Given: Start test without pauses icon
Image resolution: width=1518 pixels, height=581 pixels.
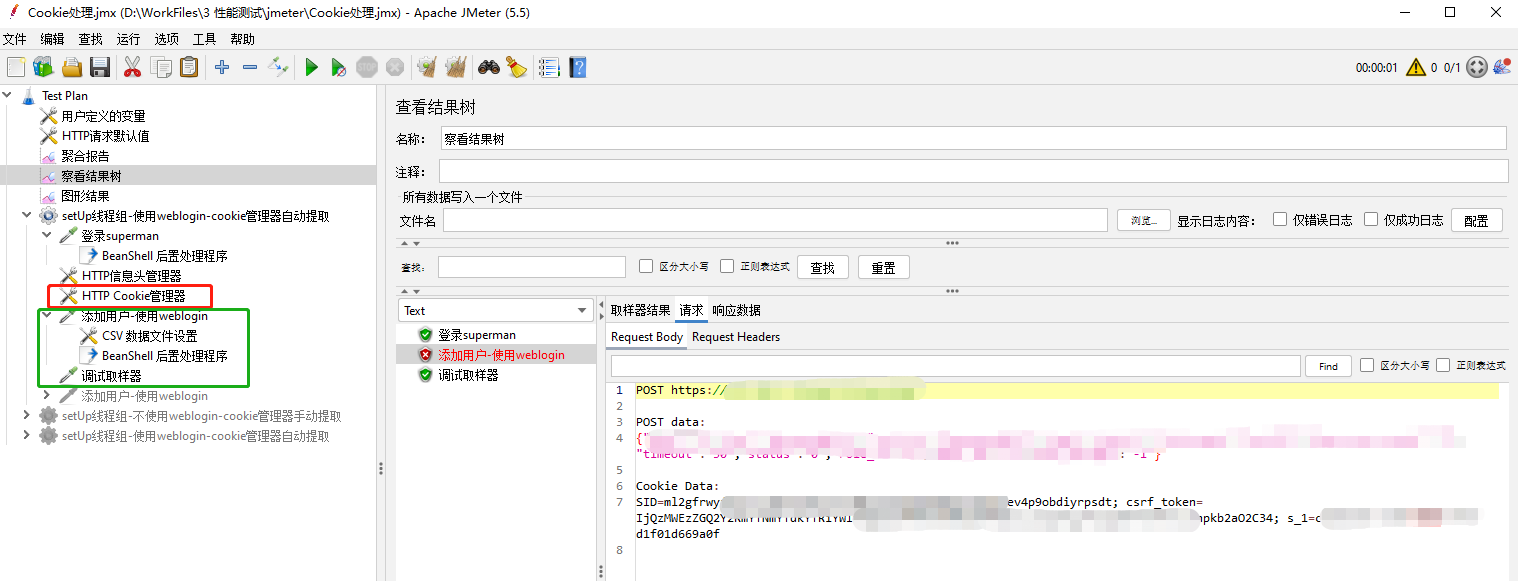Looking at the screenshot, I should tap(339, 67).
